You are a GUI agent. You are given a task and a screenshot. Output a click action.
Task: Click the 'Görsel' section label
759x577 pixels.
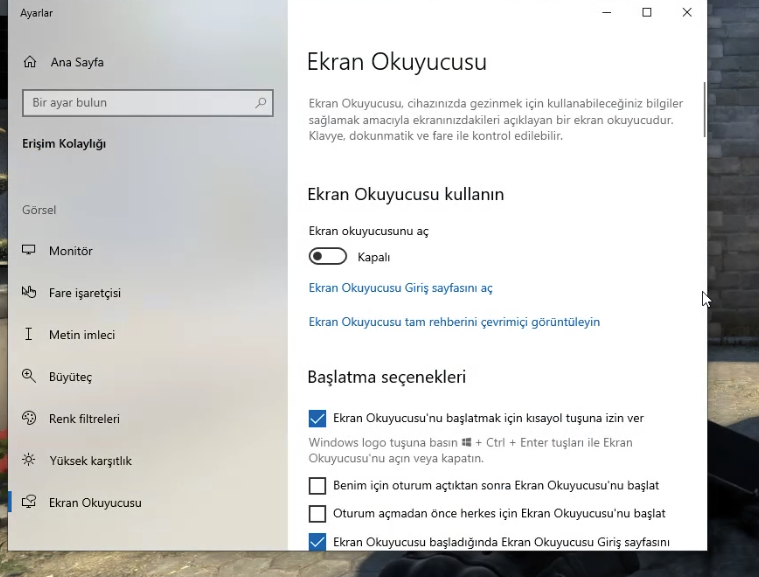click(39, 210)
